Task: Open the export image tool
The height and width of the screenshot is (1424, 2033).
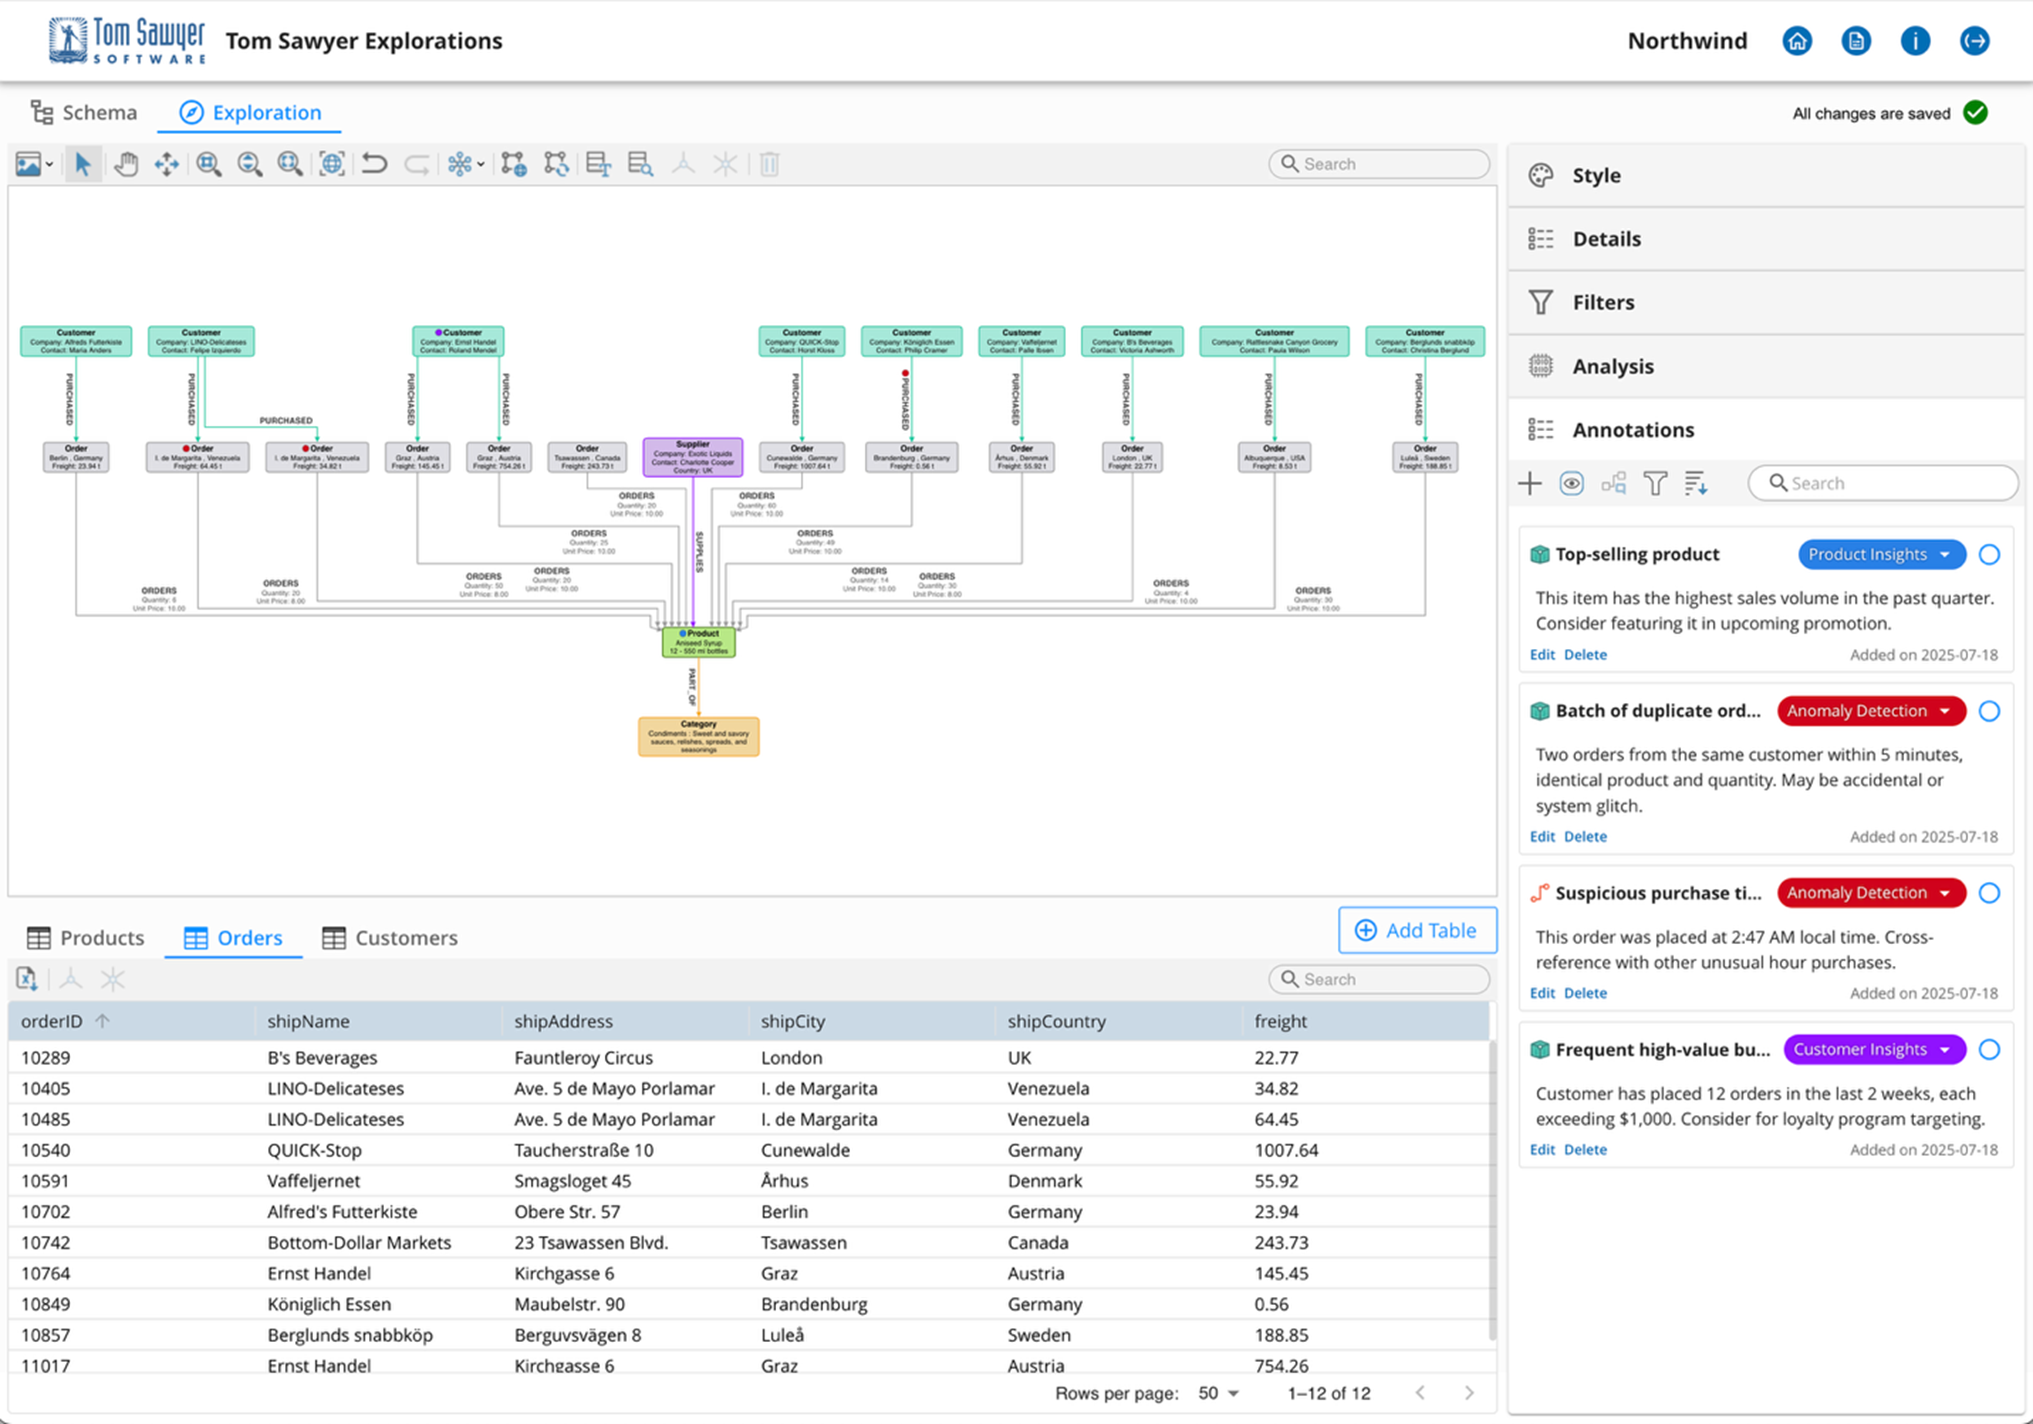Action: click(28, 164)
